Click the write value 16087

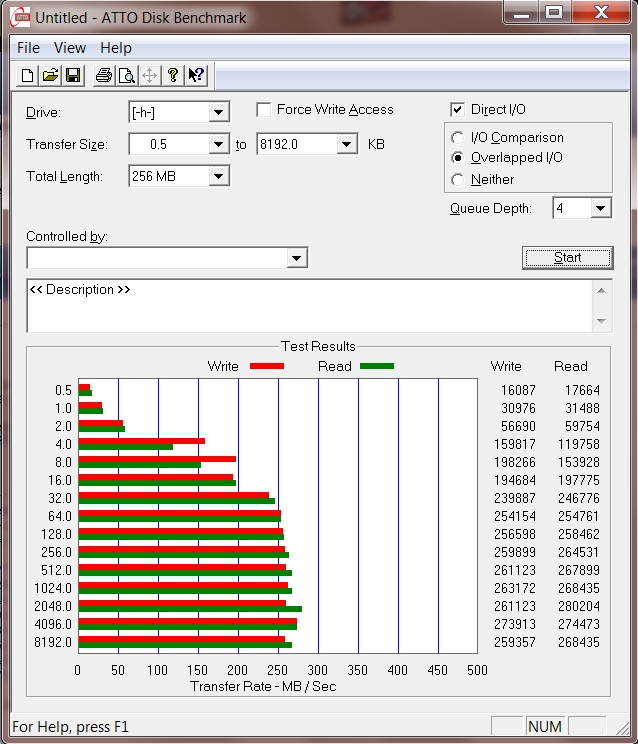click(518, 391)
